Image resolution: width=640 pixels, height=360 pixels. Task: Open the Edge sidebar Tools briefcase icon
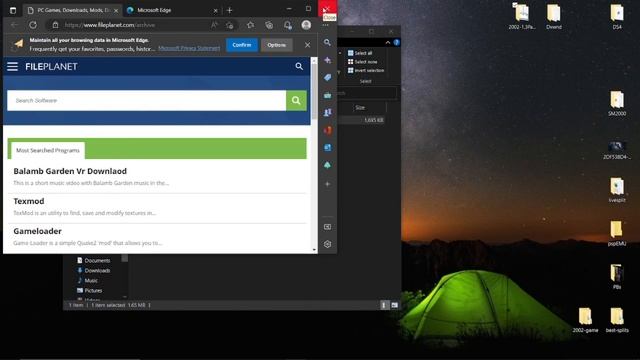[x=327, y=95]
